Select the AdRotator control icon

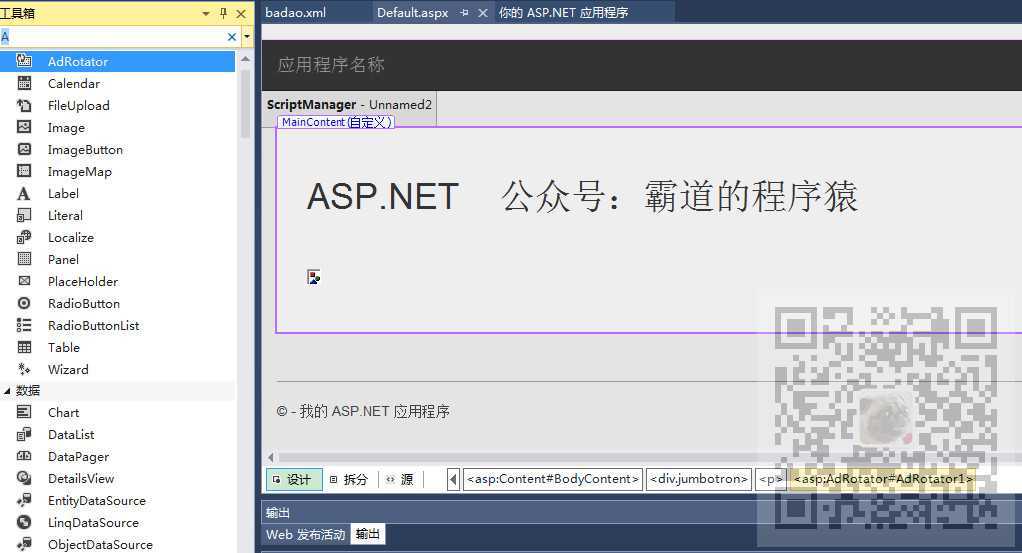pyautogui.click(x=24, y=61)
